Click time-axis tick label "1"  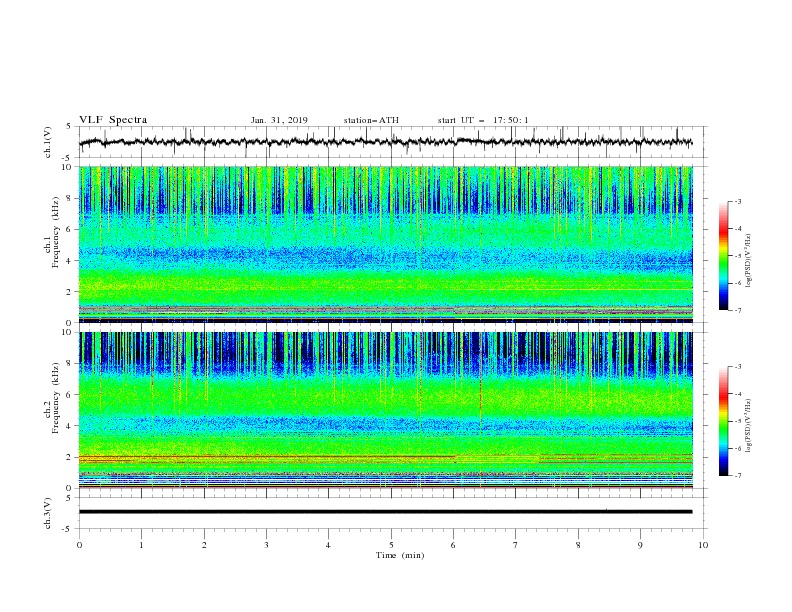point(141,545)
